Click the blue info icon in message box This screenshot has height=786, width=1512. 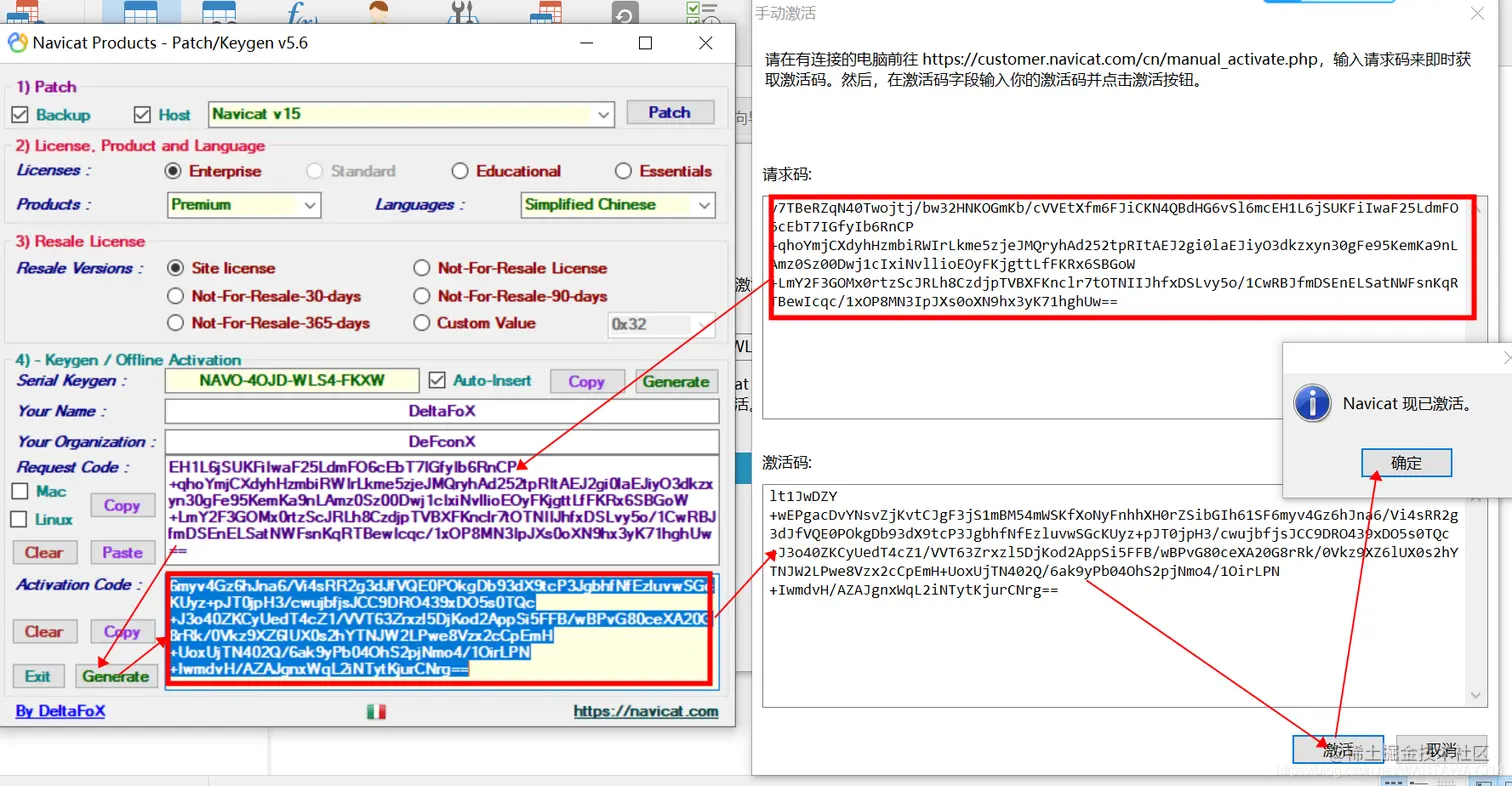coord(1312,403)
